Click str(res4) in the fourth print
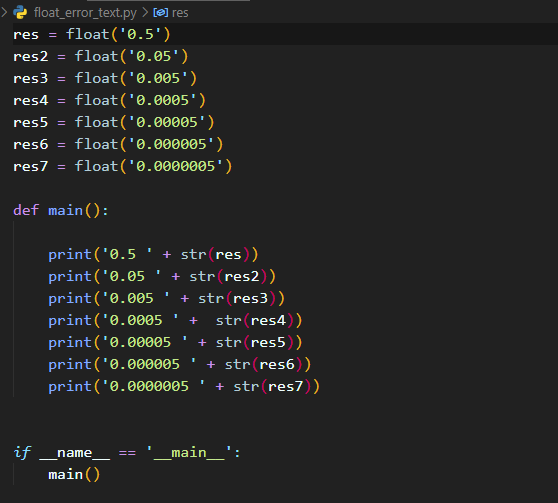Screen dimensions: 558x503 click(255, 320)
